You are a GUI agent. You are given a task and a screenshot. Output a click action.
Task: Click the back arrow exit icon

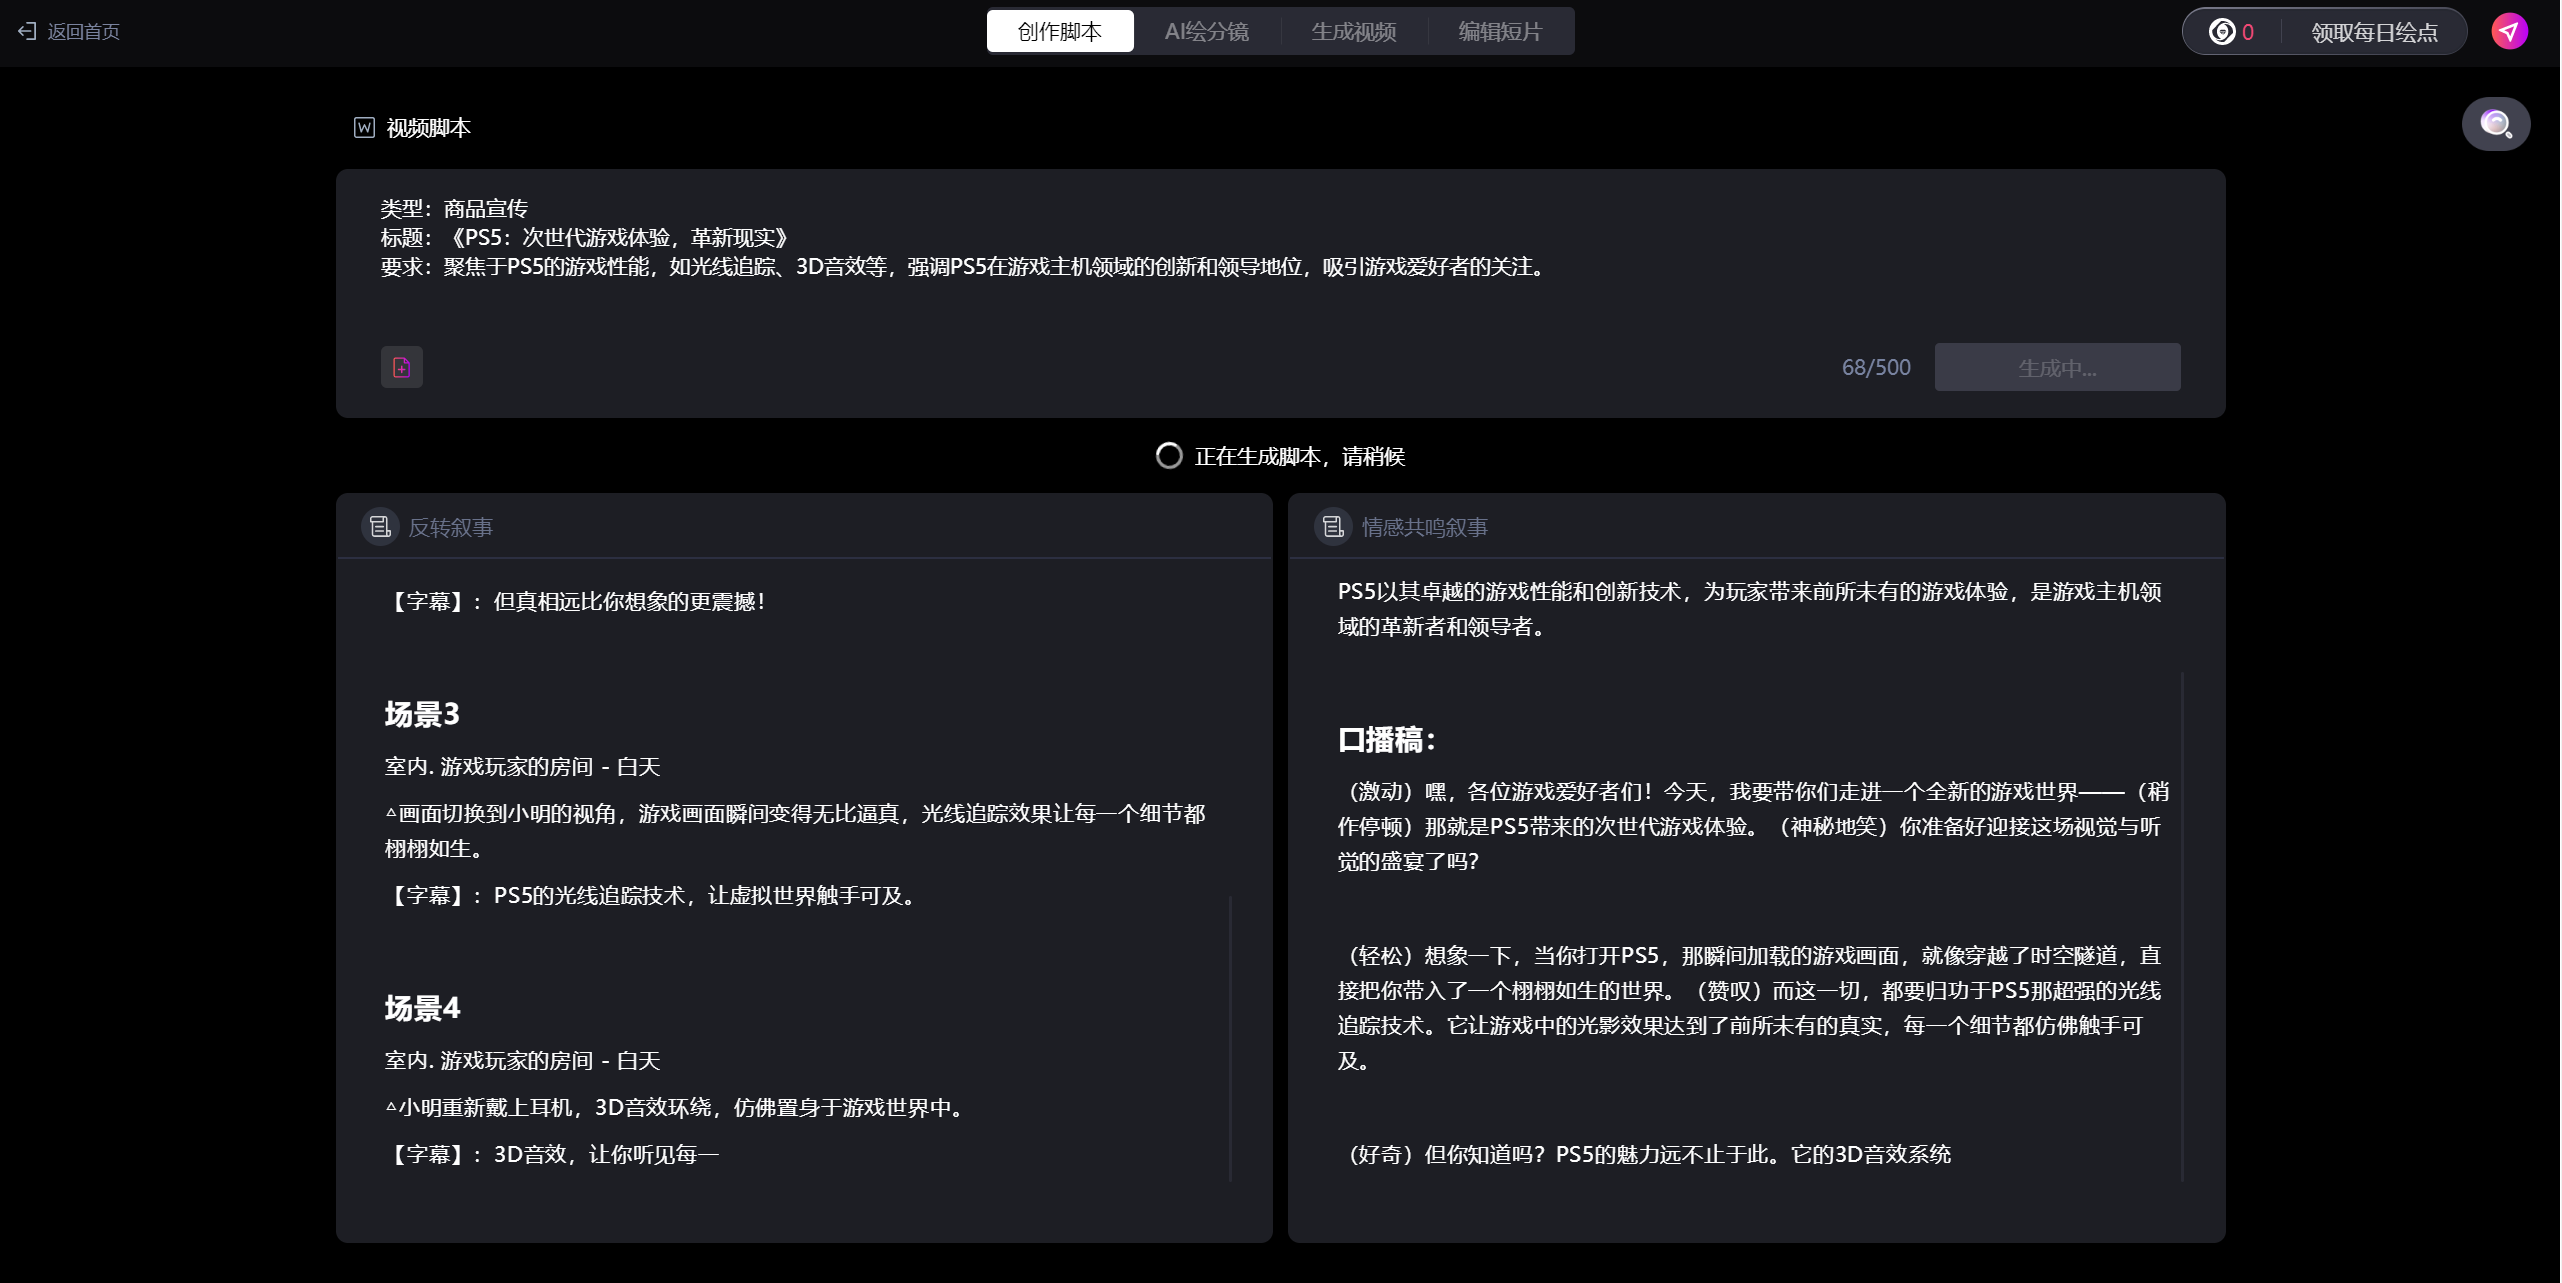pyautogui.click(x=27, y=32)
